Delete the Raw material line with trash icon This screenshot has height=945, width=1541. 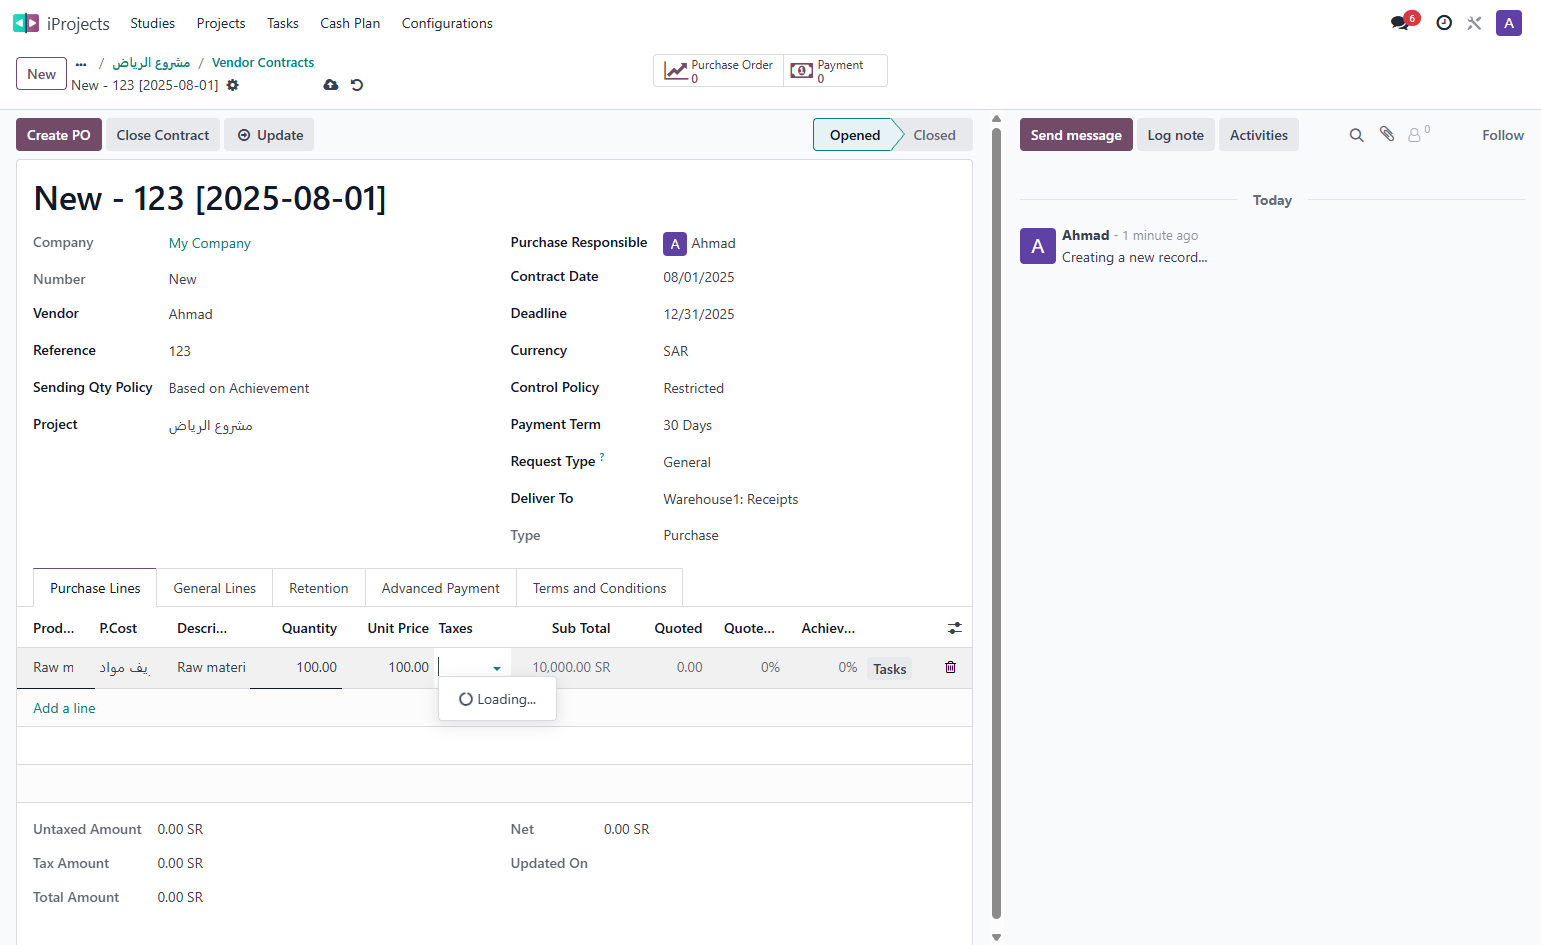[x=951, y=667]
